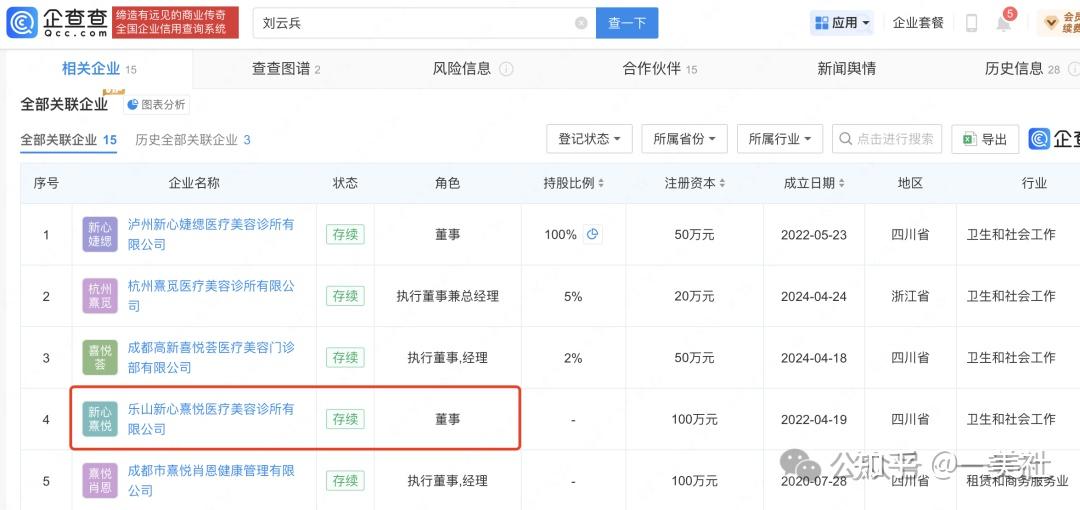Click the info icon beside 风险信息

click(x=506, y=69)
